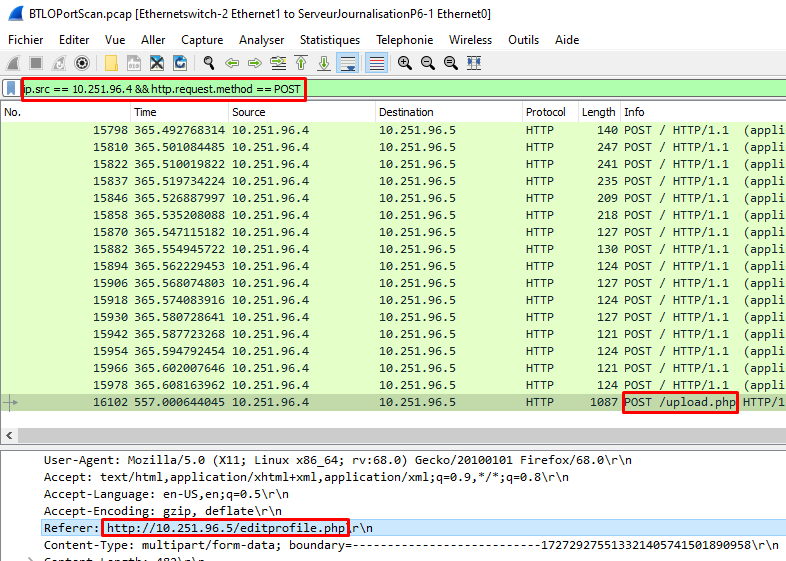
Task: Go to the previous packet arrow
Action: [x=232, y=63]
